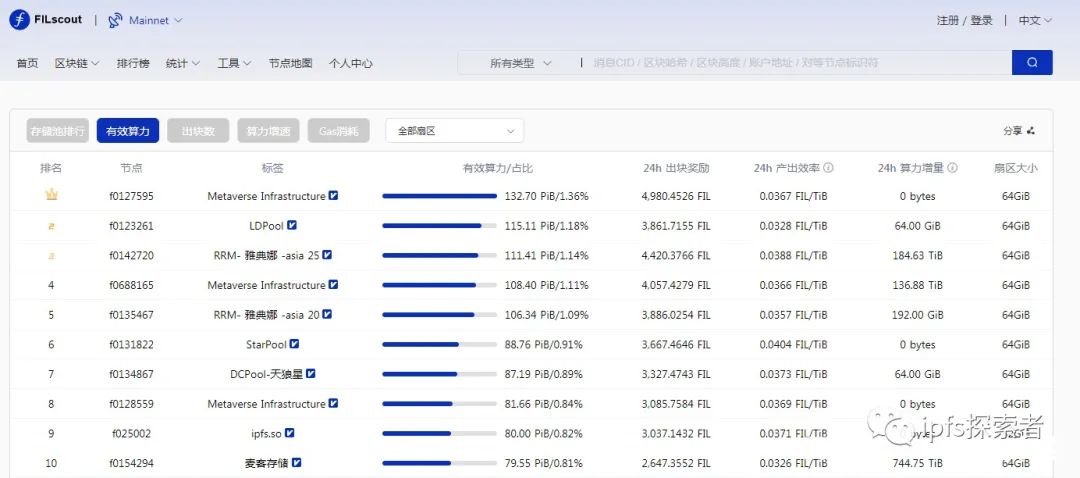Image resolution: width=1080 pixels, height=478 pixels.
Task: Open node f025002
Action: pyautogui.click(x=132, y=433)
